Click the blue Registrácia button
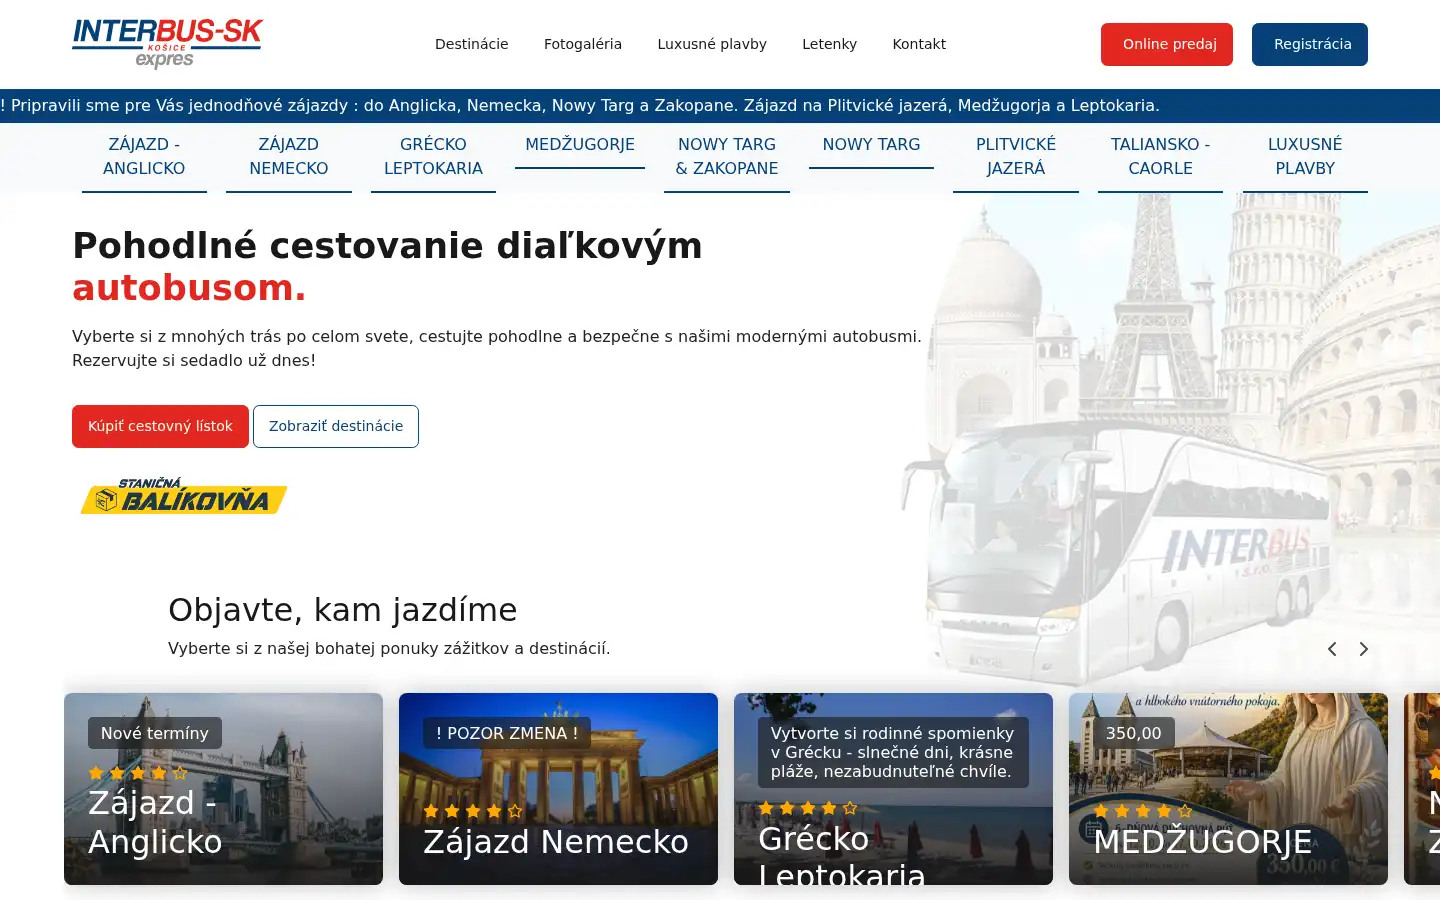The image size is (1440, 900). [1310, 44]
